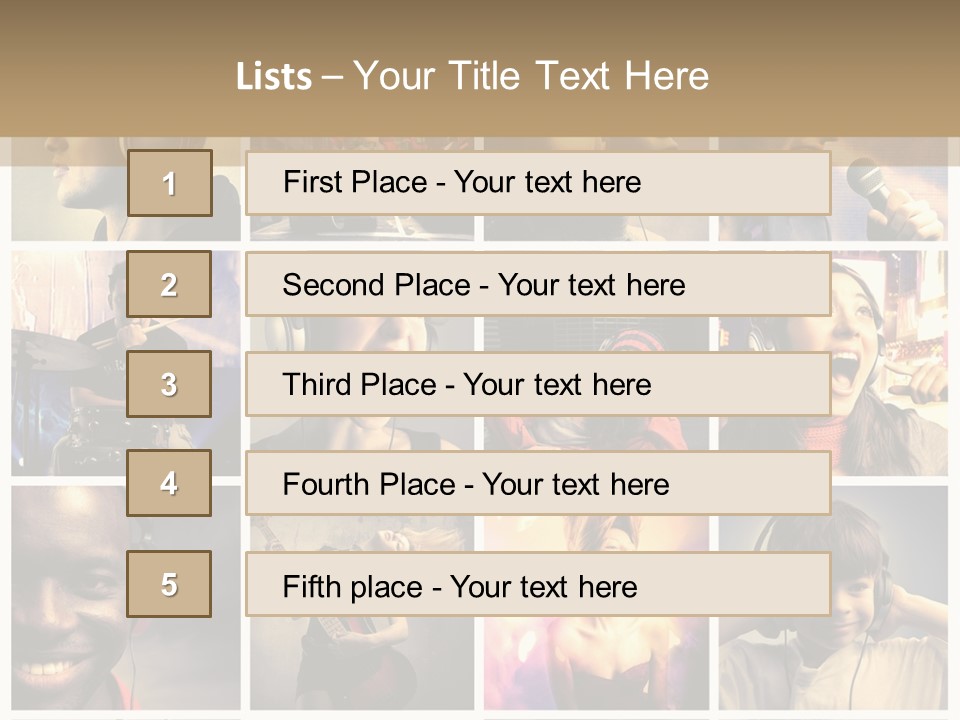
Task: Select the Second Place text bar
Action: 538,284
